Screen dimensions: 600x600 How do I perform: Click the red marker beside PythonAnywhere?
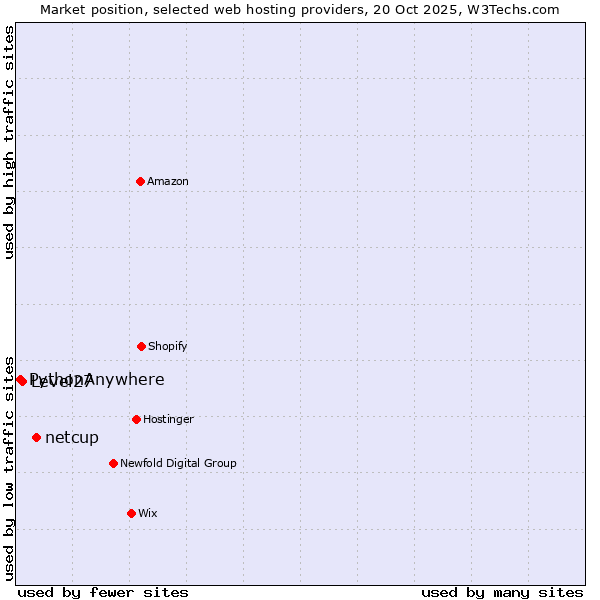(21, 380)
